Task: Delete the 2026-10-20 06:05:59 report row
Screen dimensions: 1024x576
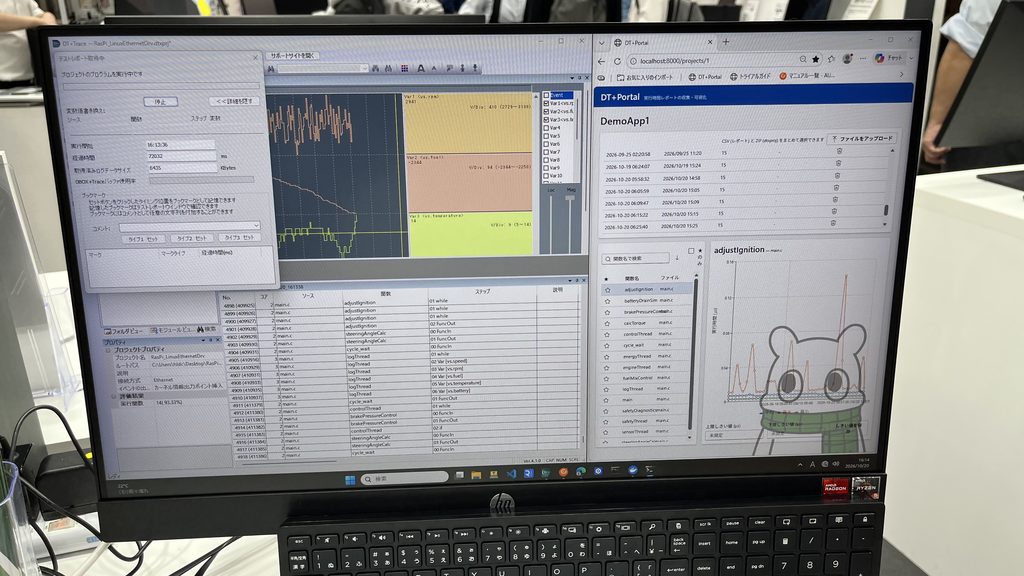Action: point(836,187)
